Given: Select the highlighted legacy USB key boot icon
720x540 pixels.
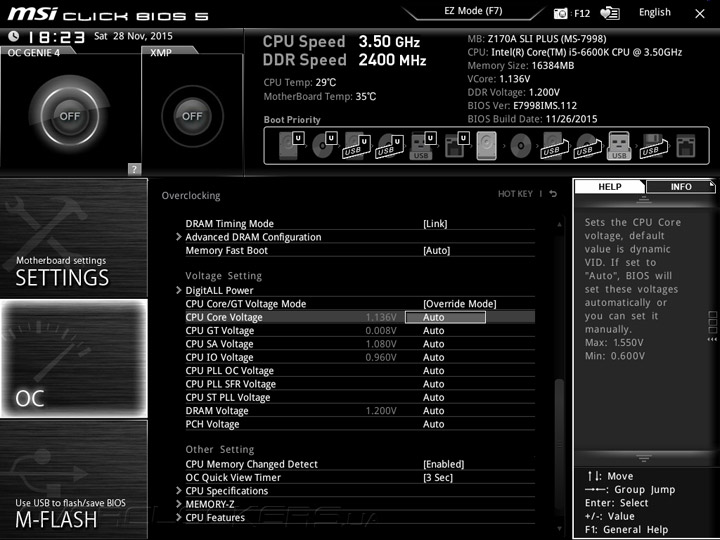Looking at the screenshot, I should (619, 146).
